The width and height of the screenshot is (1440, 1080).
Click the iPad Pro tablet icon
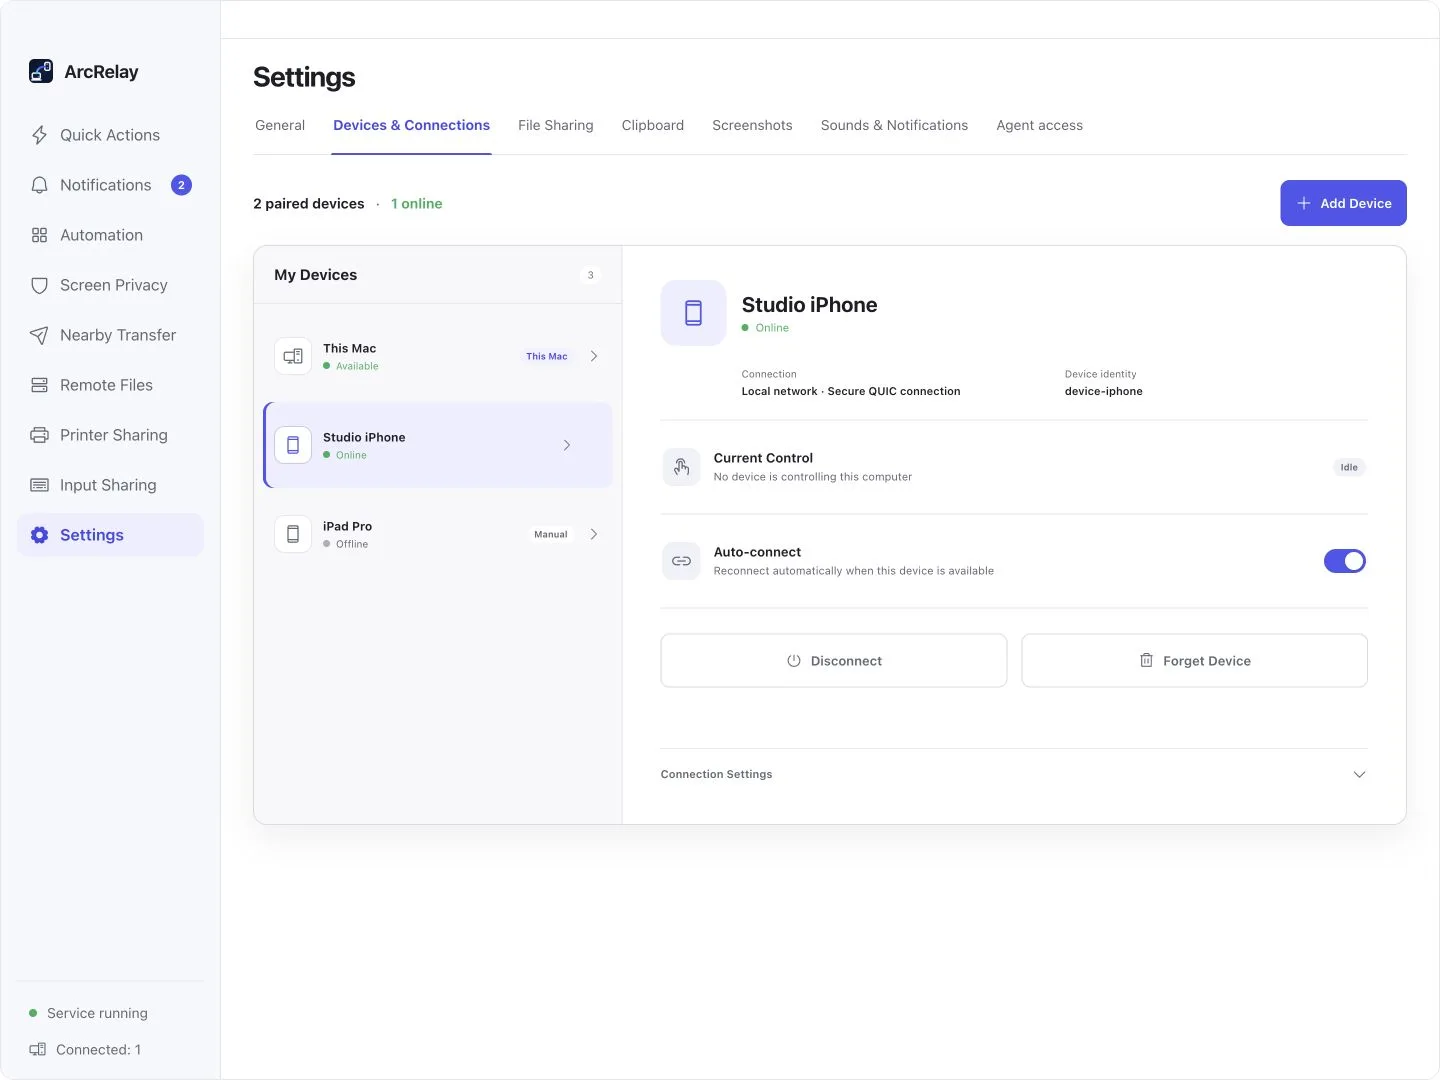(293, 534)
